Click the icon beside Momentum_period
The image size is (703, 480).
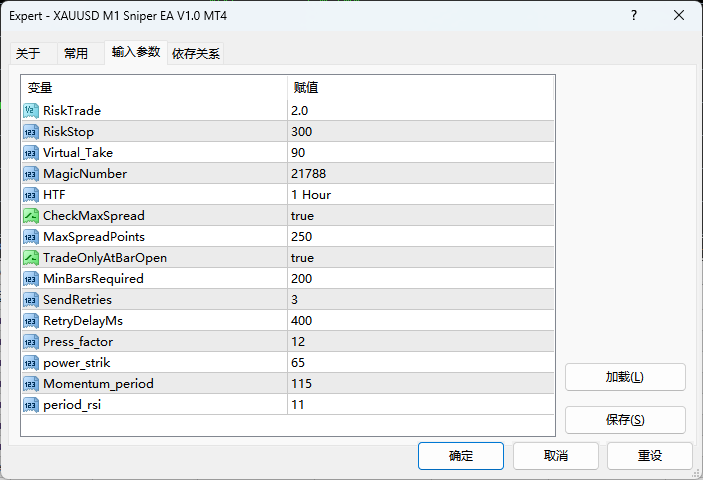pyautogui.click(x=31, y=383)
